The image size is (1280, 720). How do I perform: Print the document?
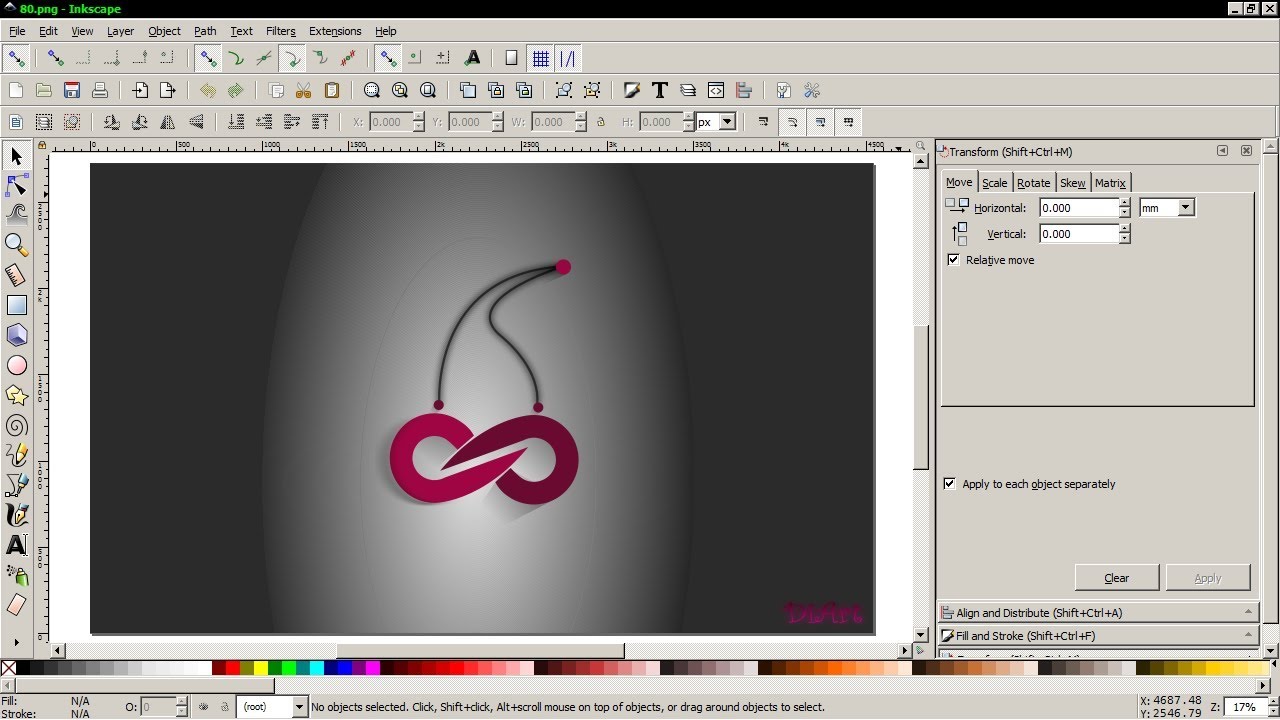[x=100, y=90]
